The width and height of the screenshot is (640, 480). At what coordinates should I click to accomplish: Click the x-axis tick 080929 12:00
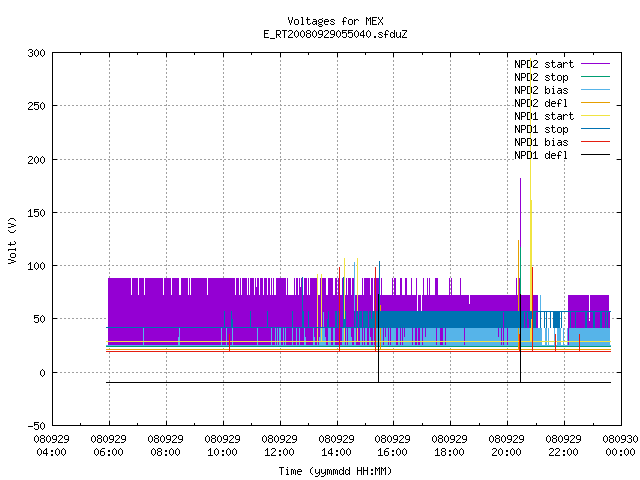pos(280,446)
